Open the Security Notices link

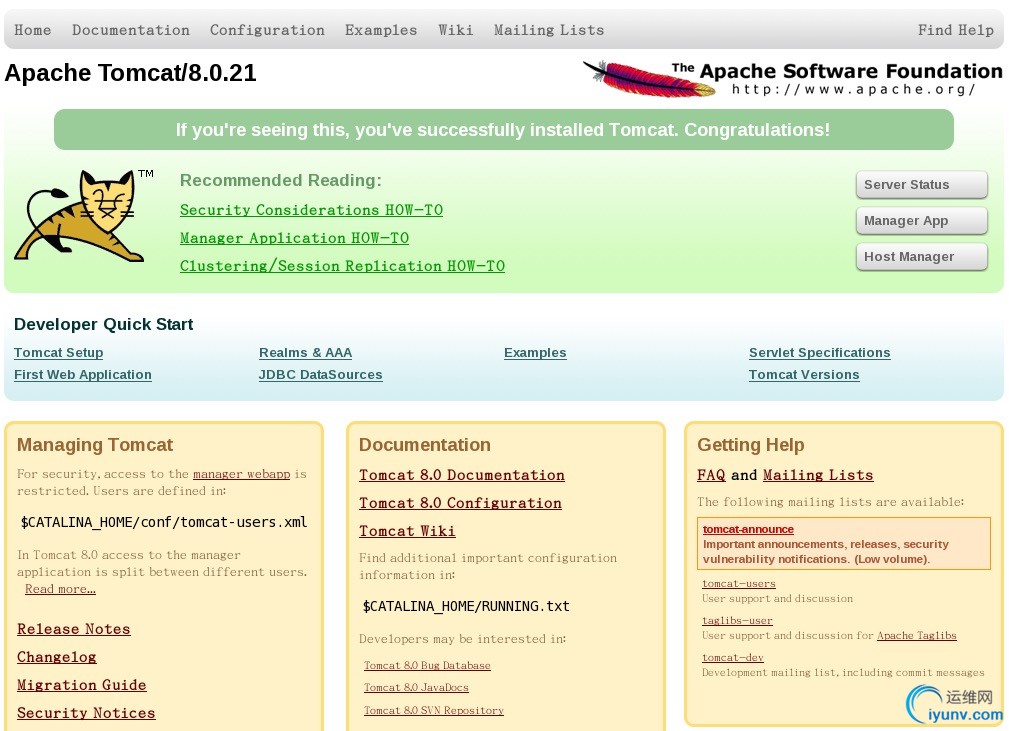pos(86,713)
